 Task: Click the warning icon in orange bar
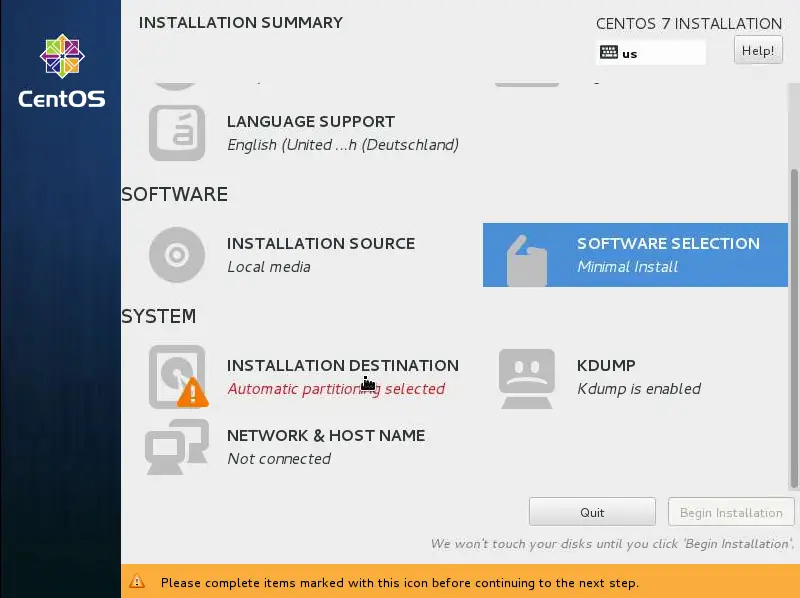(137, 581)
